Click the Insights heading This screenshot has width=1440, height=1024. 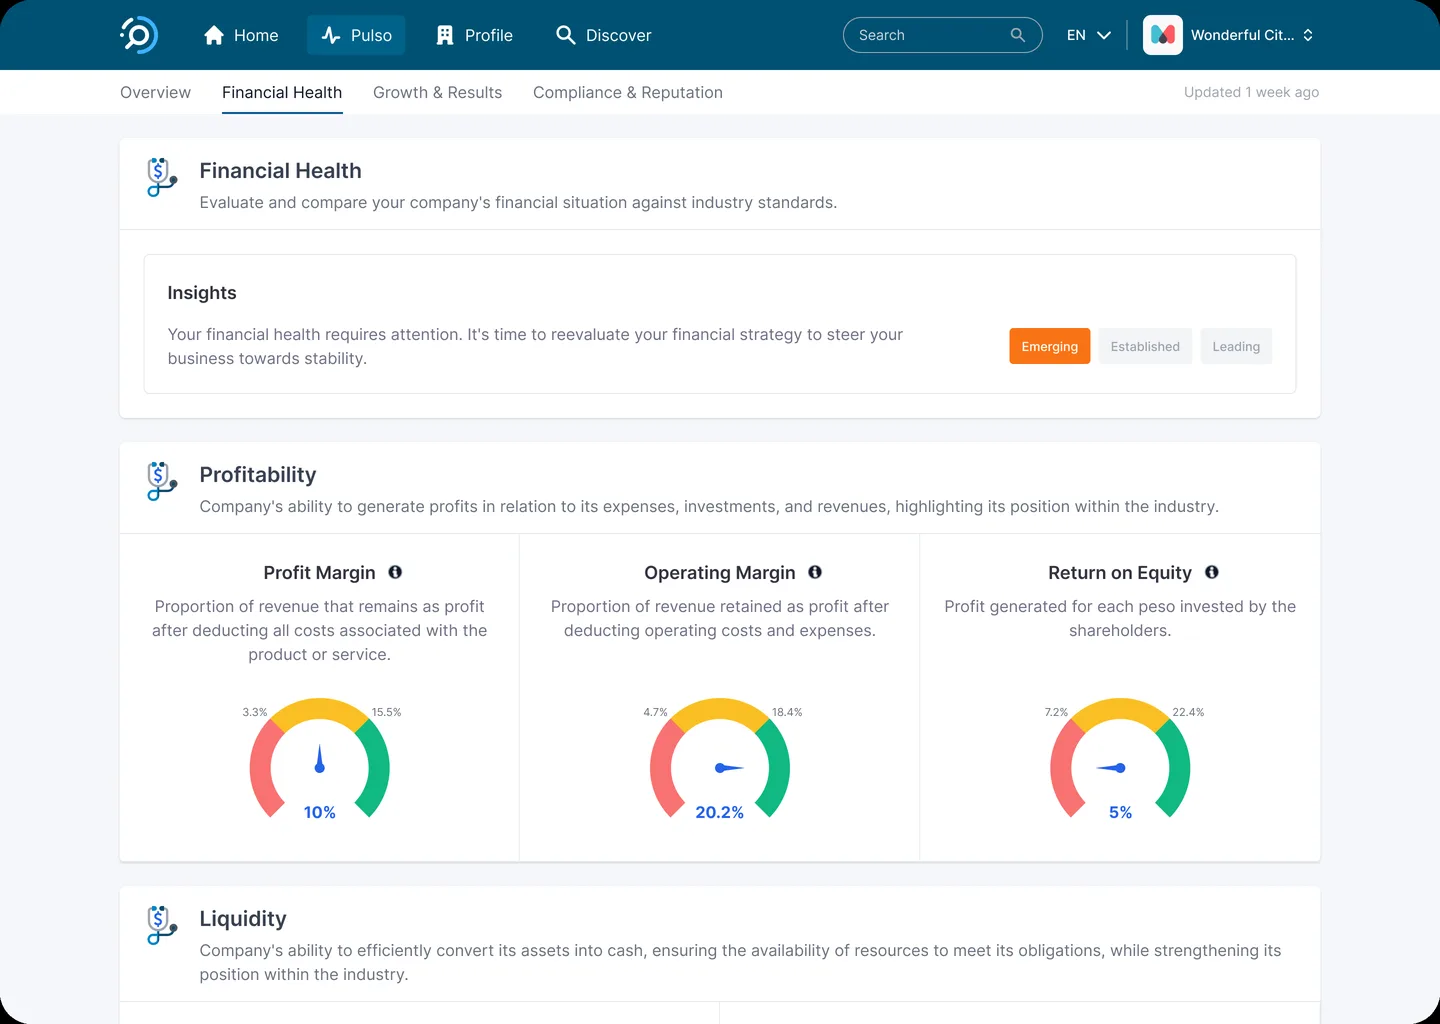(202, 293)
